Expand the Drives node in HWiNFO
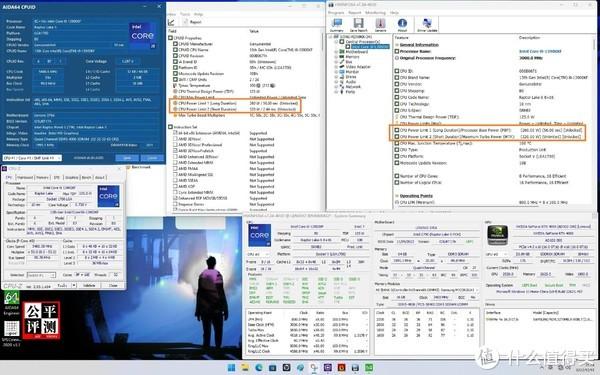Screen dimensions: 600x375 (336, 77)
